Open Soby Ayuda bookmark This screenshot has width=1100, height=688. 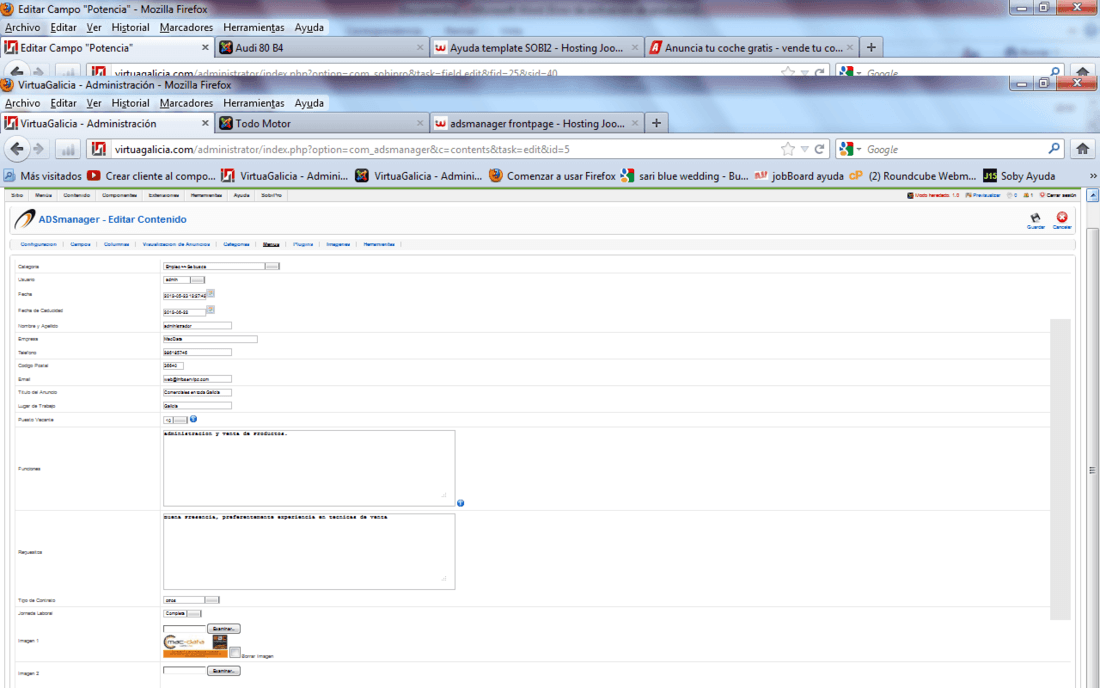pyautogui.click(x=1018, y=176)
